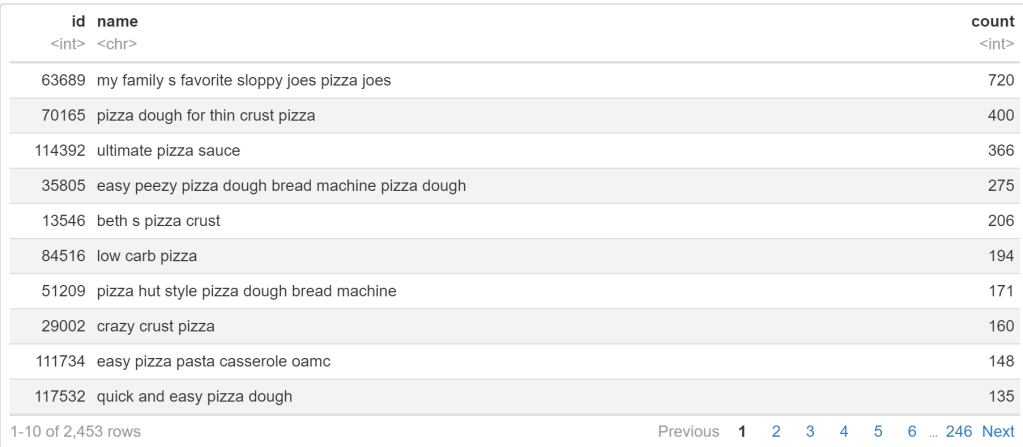Go to page 3 of results
Image resolution: width=1023 pixels, height=447 pixels.
pos(810,431)
